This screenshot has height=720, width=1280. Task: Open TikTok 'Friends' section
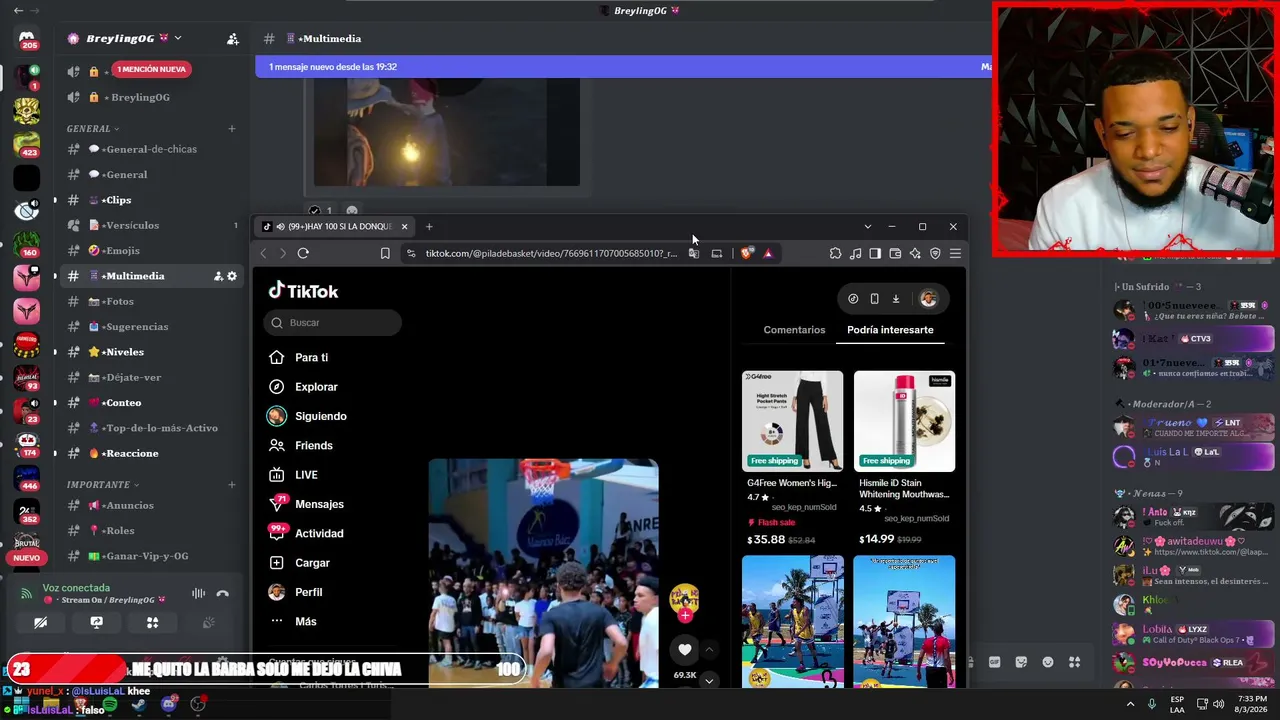(x=300, y=445)
